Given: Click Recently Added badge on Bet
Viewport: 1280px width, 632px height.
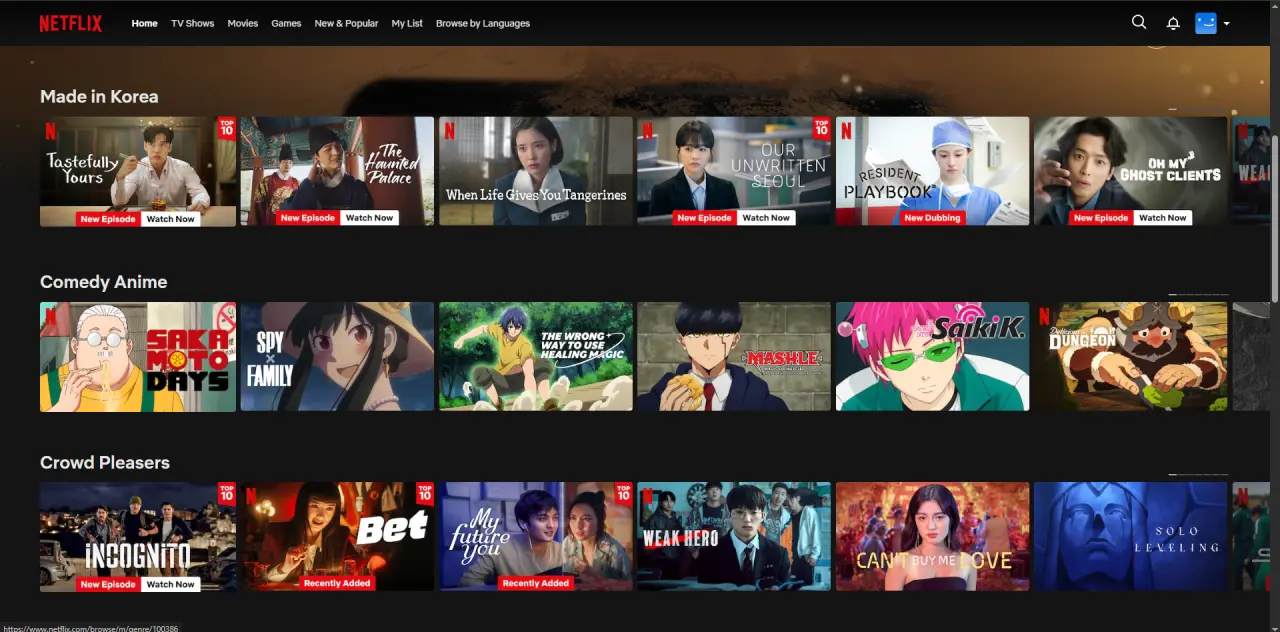Looking at the screenshot, I should 337,584.
